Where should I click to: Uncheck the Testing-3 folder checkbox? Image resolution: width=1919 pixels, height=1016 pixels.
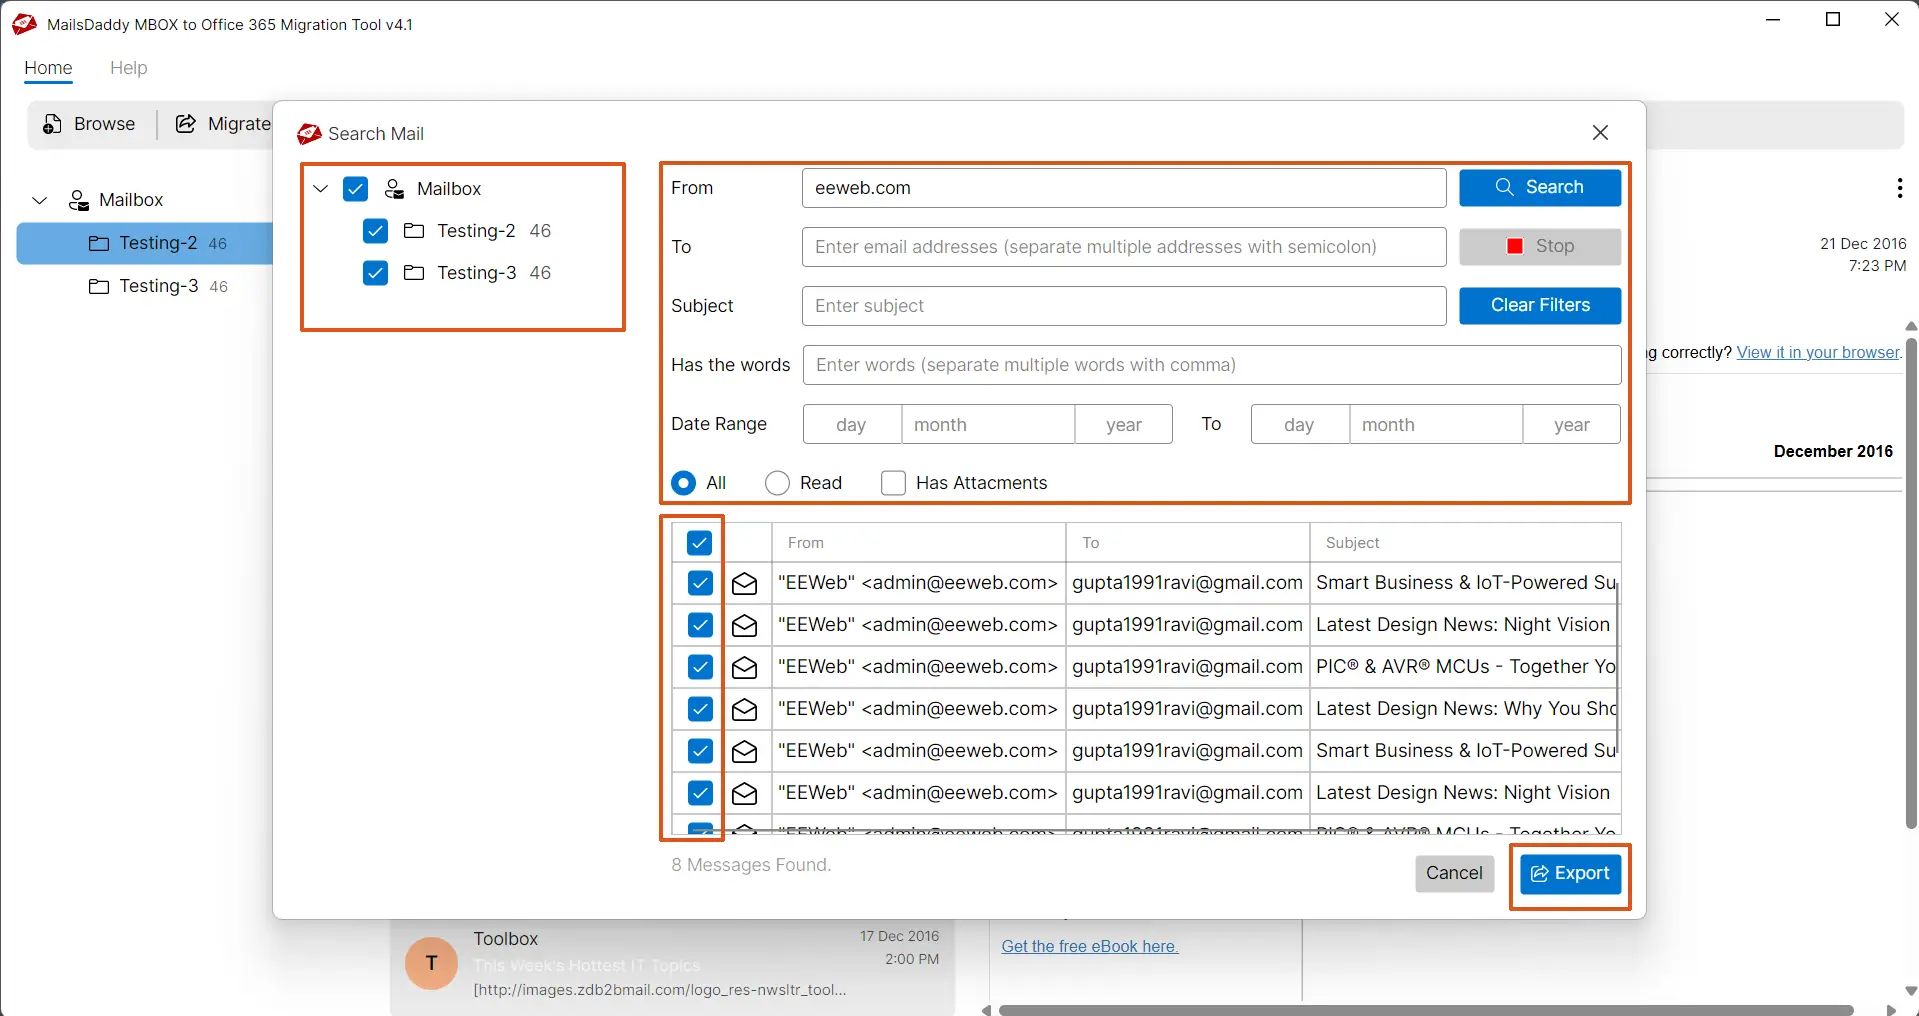click(374, 273)
